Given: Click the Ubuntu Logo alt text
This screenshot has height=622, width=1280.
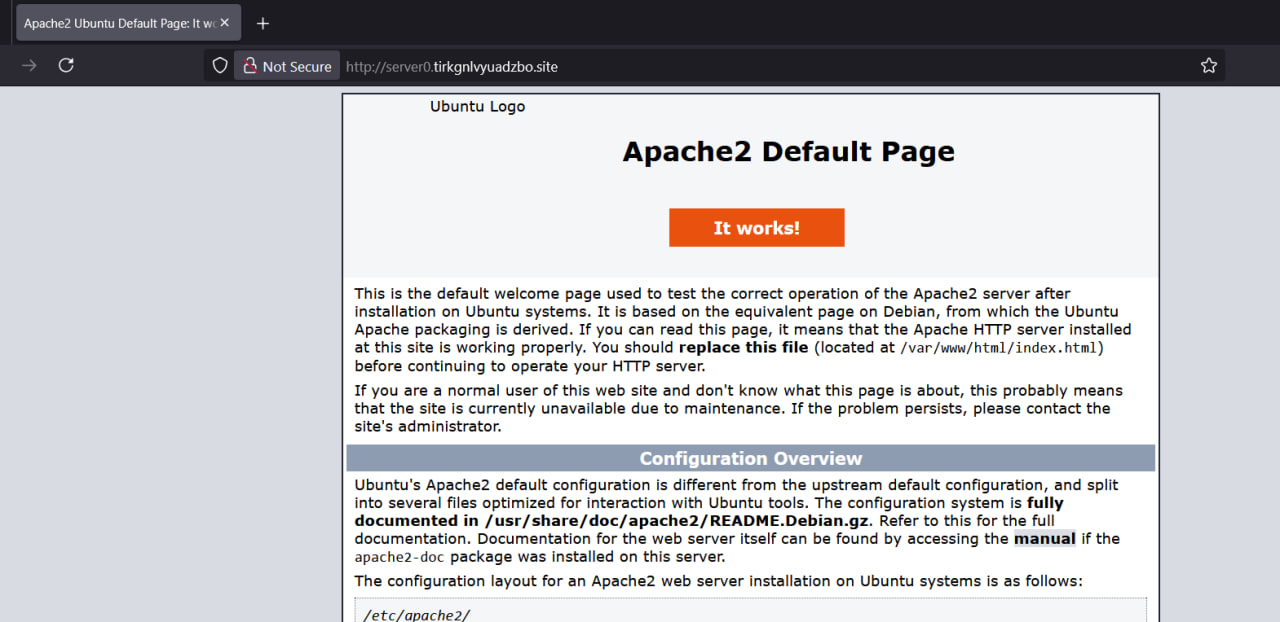Looking at the screenshot, I should (477, 107).
